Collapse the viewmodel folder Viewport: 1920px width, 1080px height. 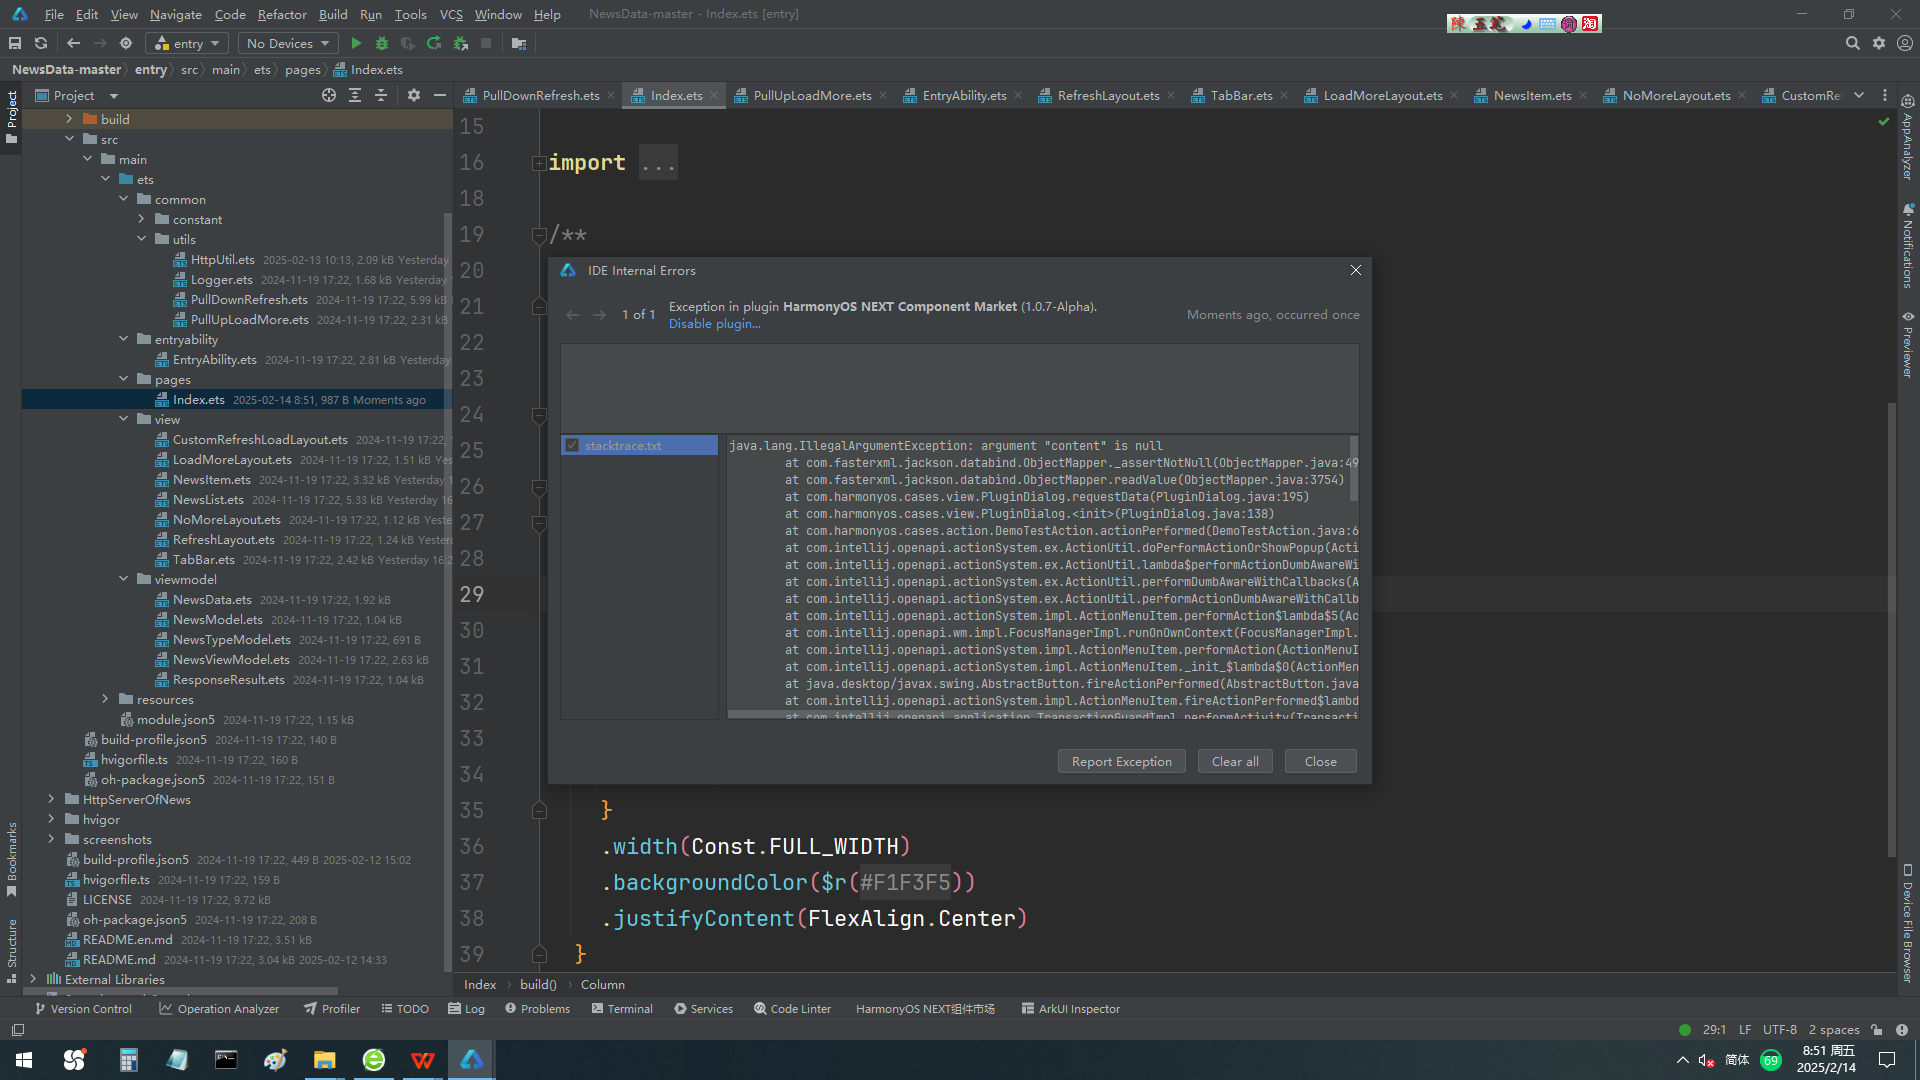tap(124, 580)
